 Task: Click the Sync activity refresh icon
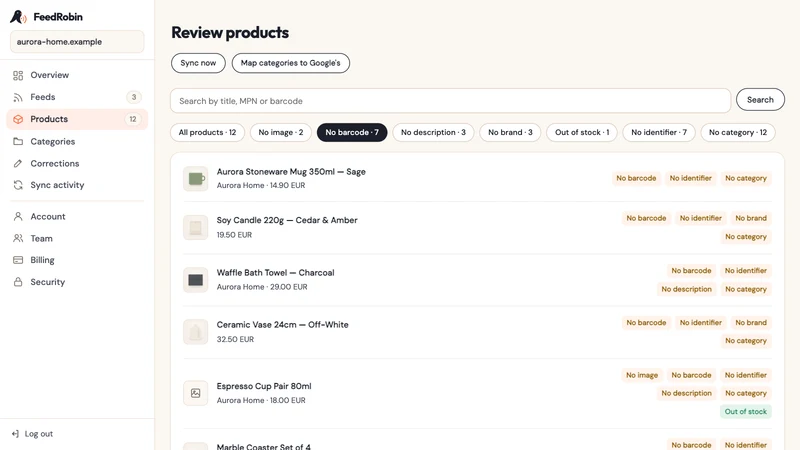pos(18,185)
